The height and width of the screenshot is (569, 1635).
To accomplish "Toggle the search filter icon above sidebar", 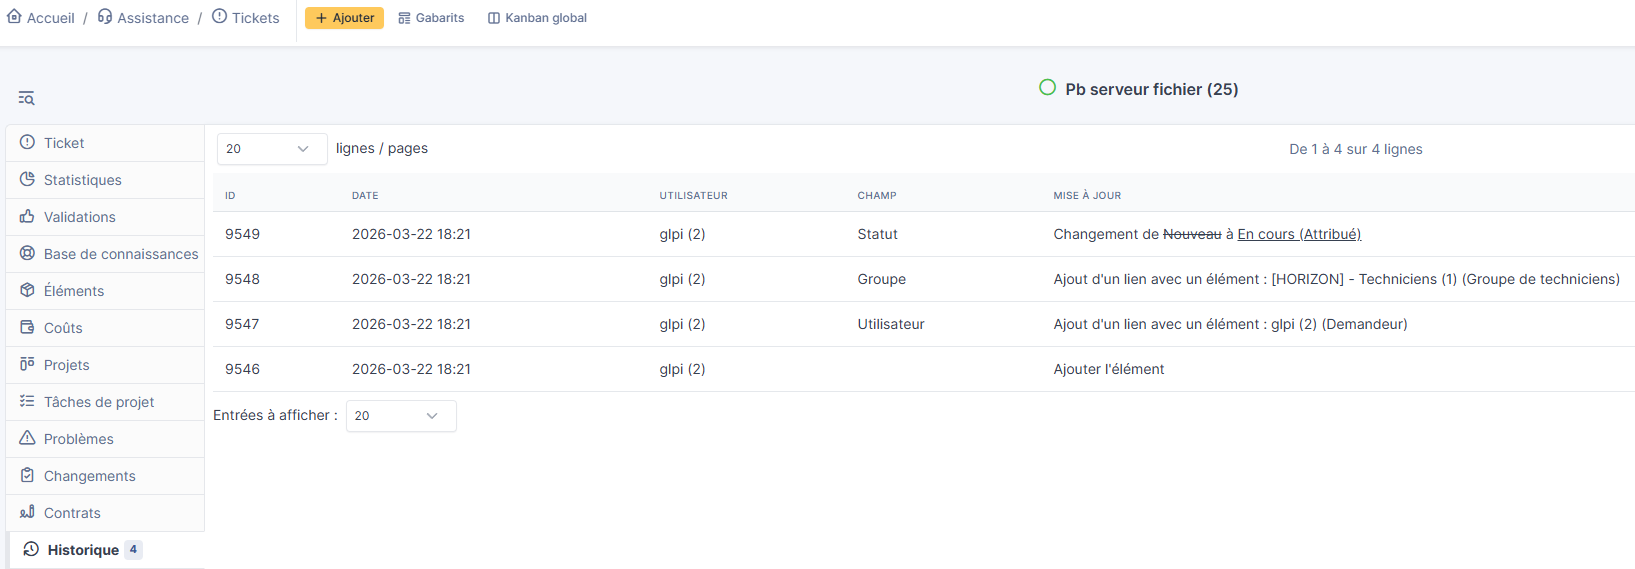I will 26,98.
